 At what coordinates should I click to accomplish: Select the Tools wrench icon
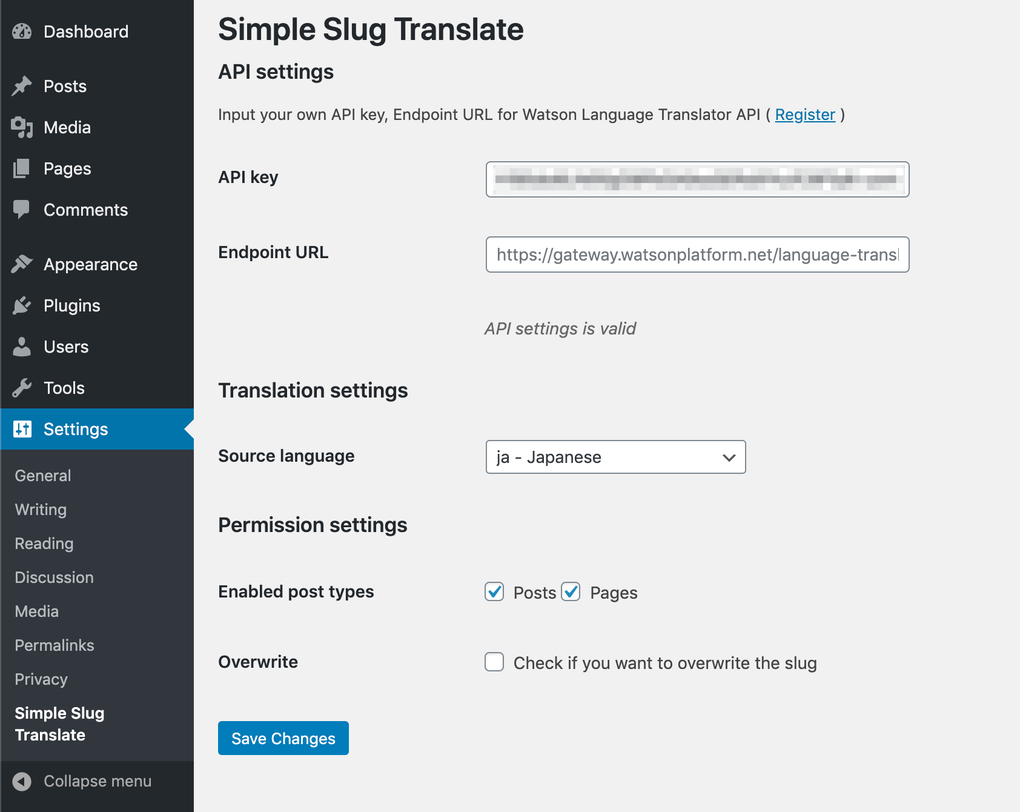pos(22,388)
